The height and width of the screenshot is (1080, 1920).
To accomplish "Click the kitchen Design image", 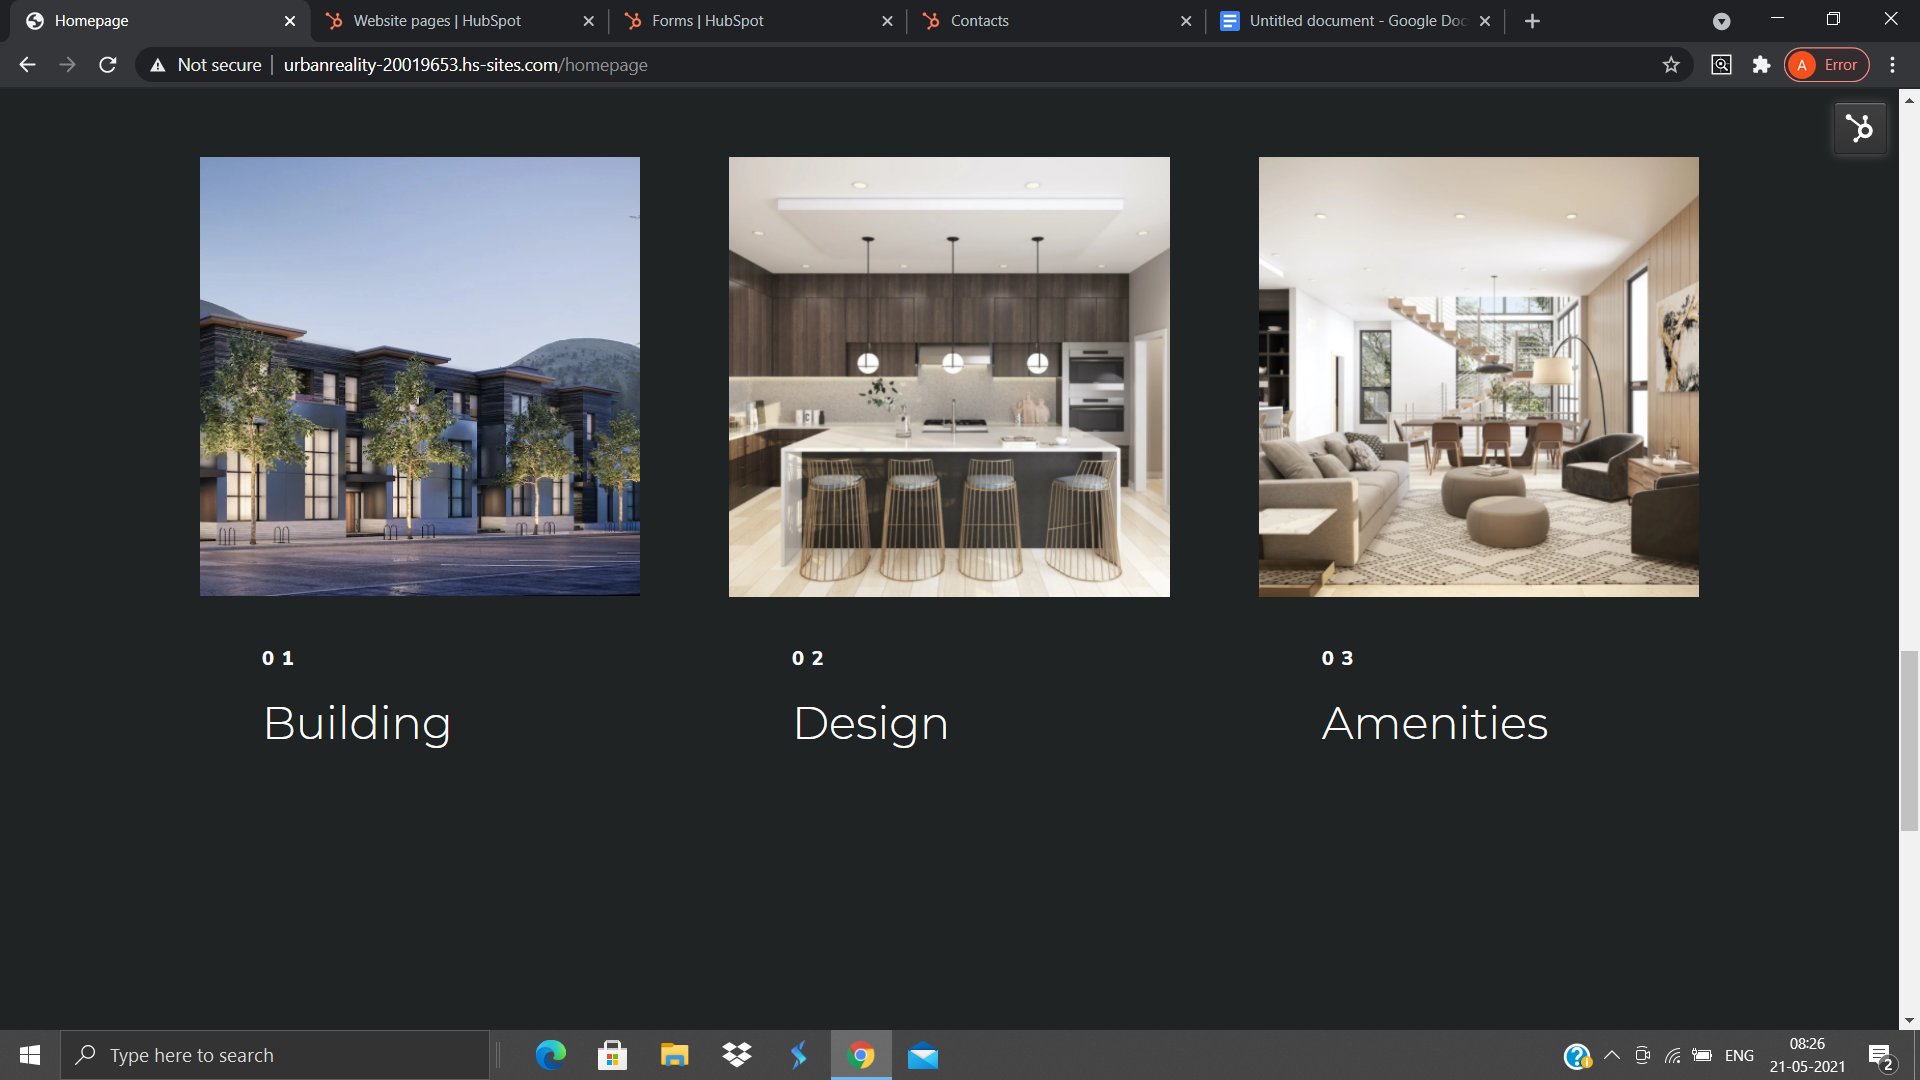I will [x=949, y=377].
